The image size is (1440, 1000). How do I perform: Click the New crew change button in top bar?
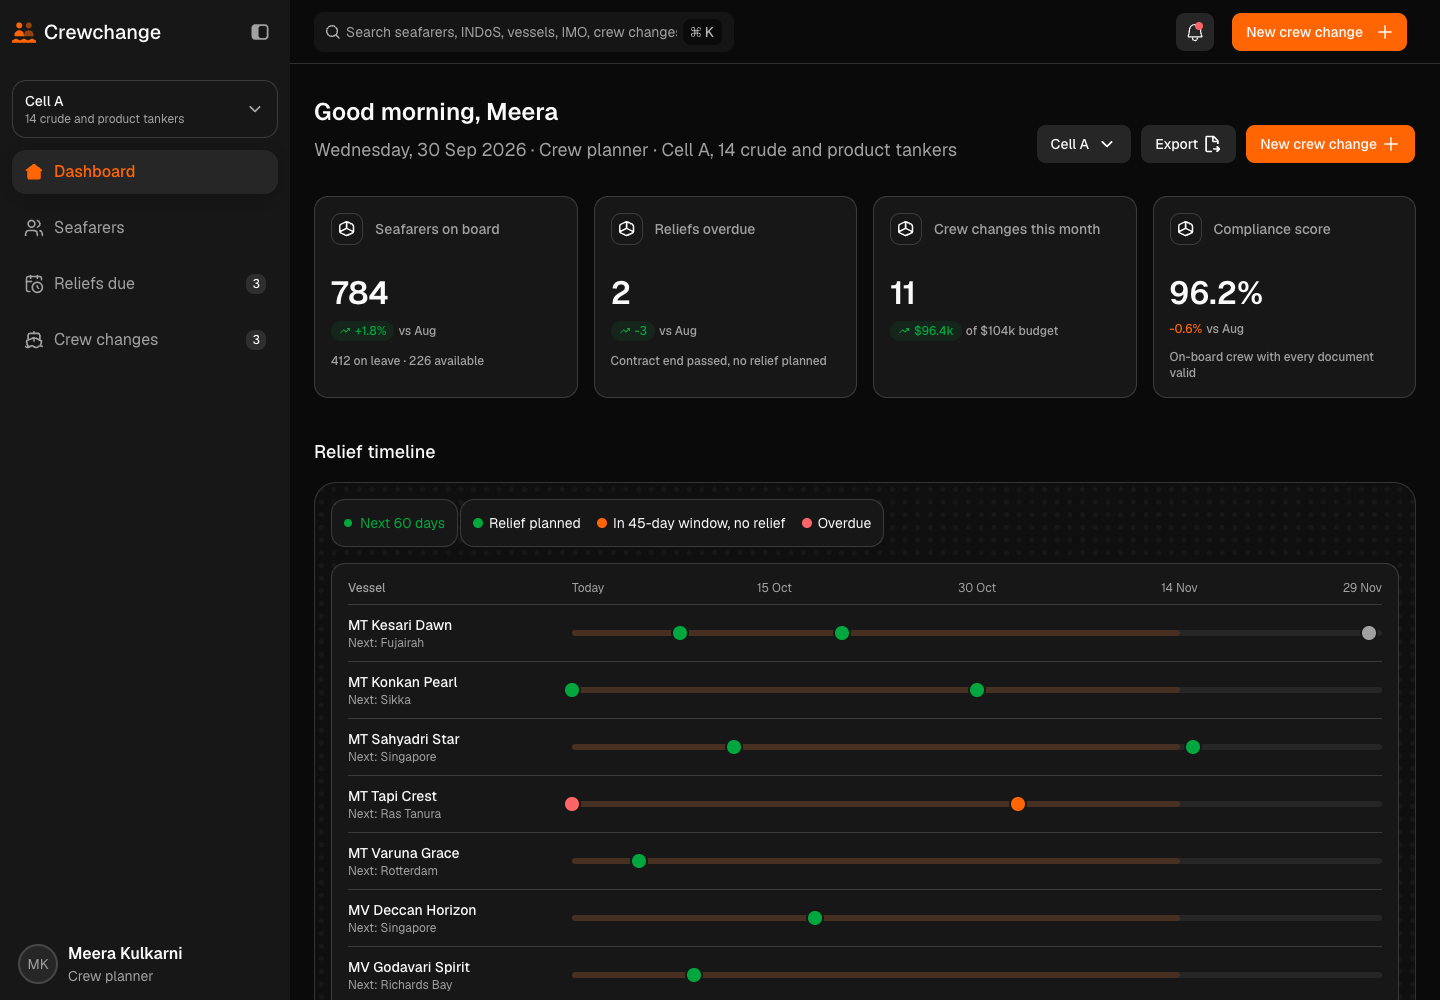pos(1319,32)
